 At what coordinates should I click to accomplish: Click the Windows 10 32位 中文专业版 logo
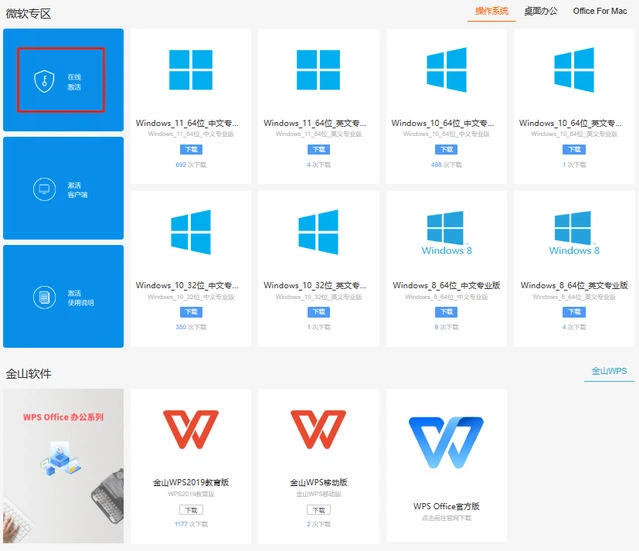[x=191, y=232]
